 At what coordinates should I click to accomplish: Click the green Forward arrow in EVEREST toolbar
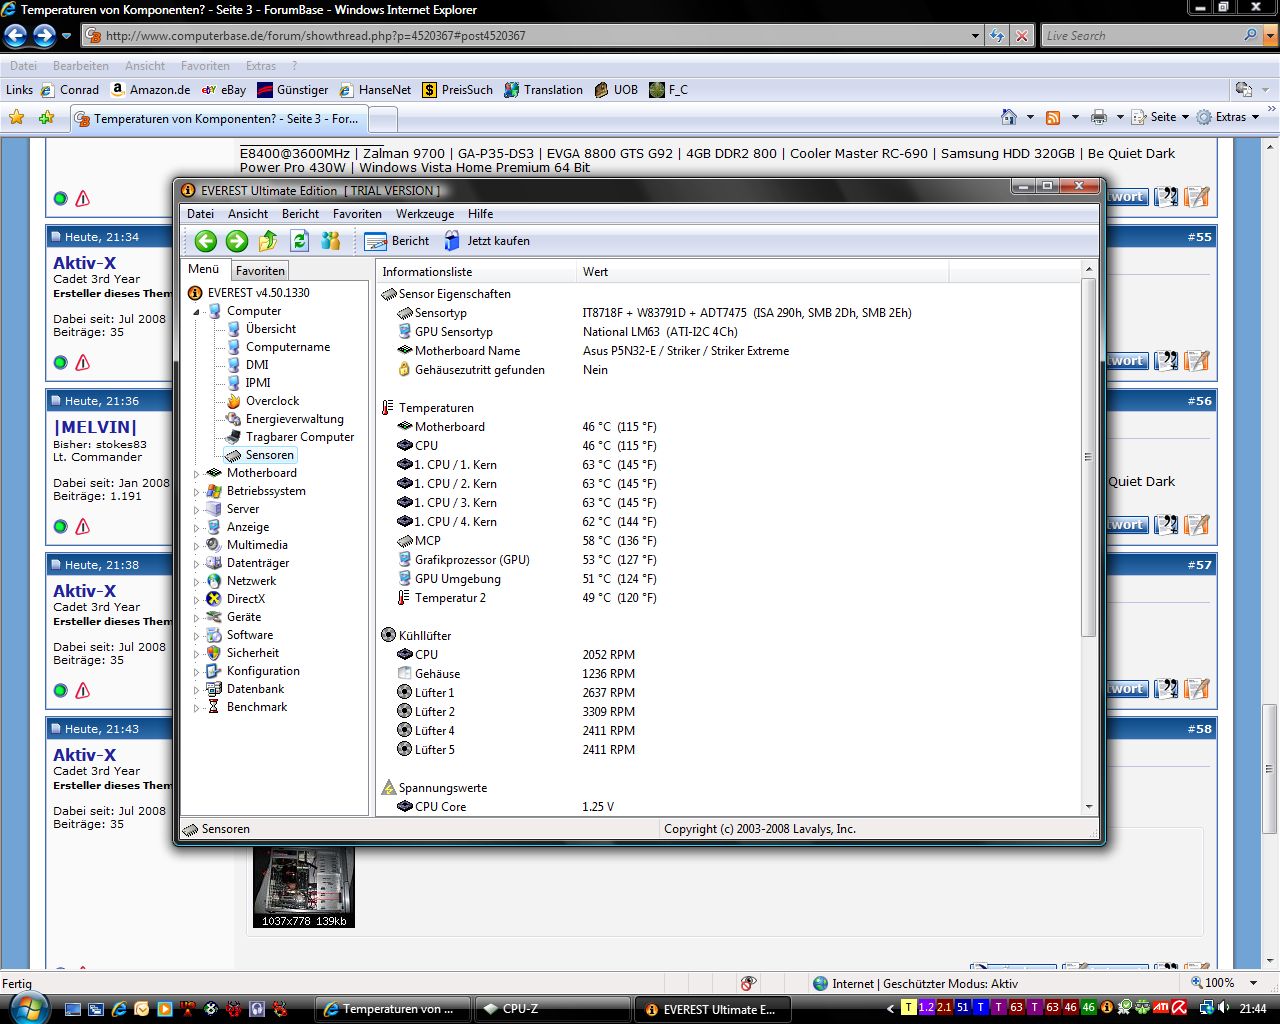[237, 241]
